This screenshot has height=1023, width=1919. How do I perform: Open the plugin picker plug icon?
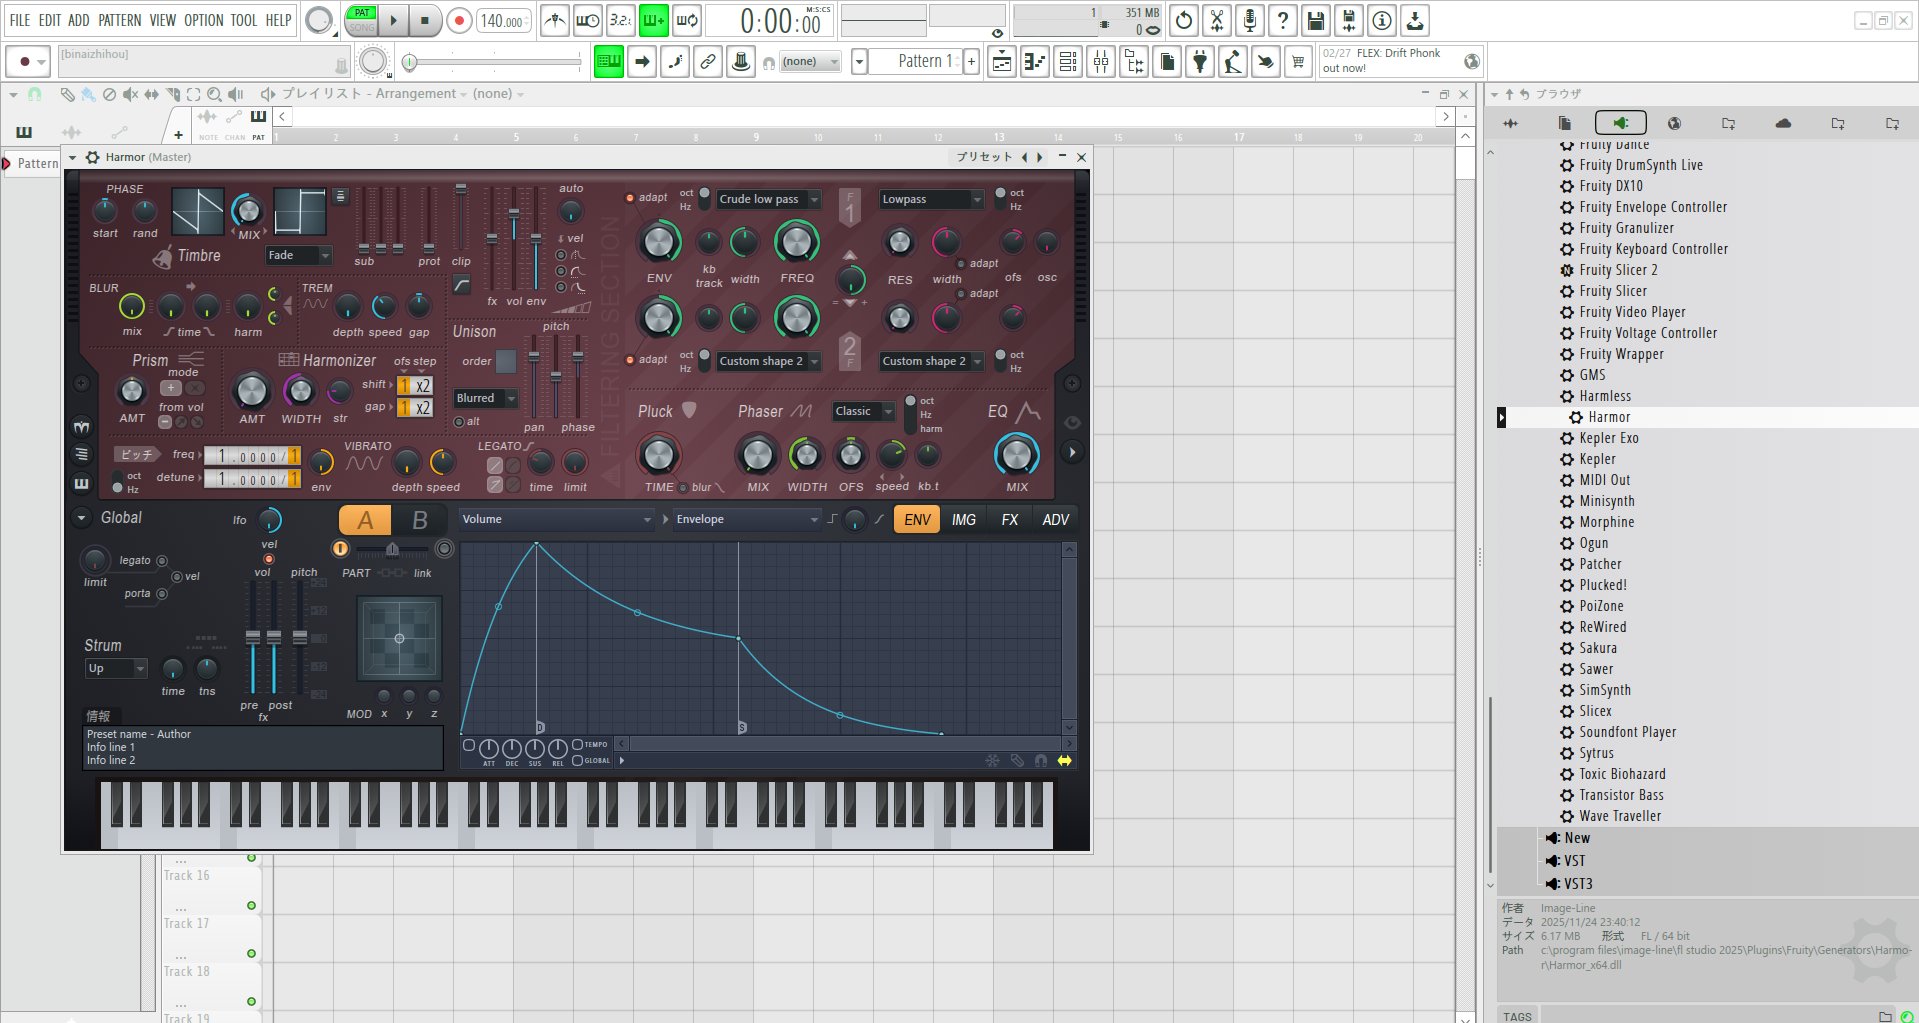tap(1200, 62)
